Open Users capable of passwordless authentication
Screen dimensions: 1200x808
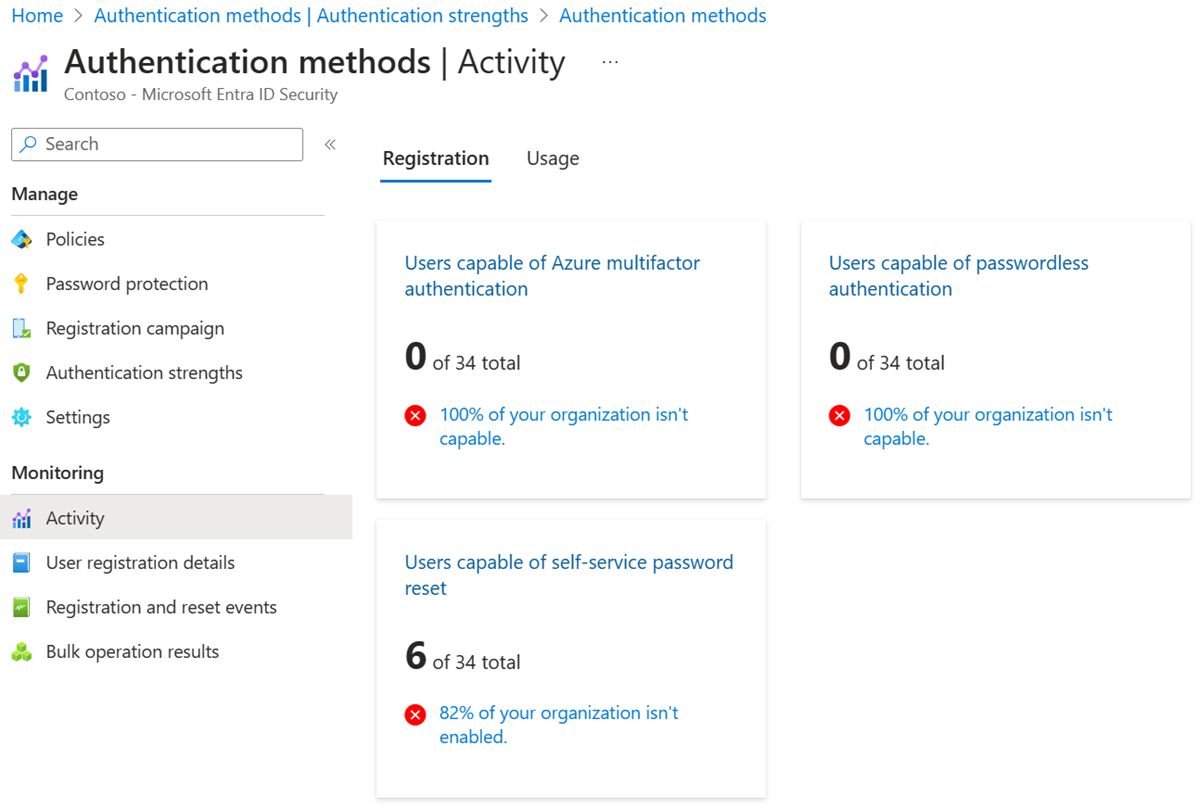(x=958, y=275)
